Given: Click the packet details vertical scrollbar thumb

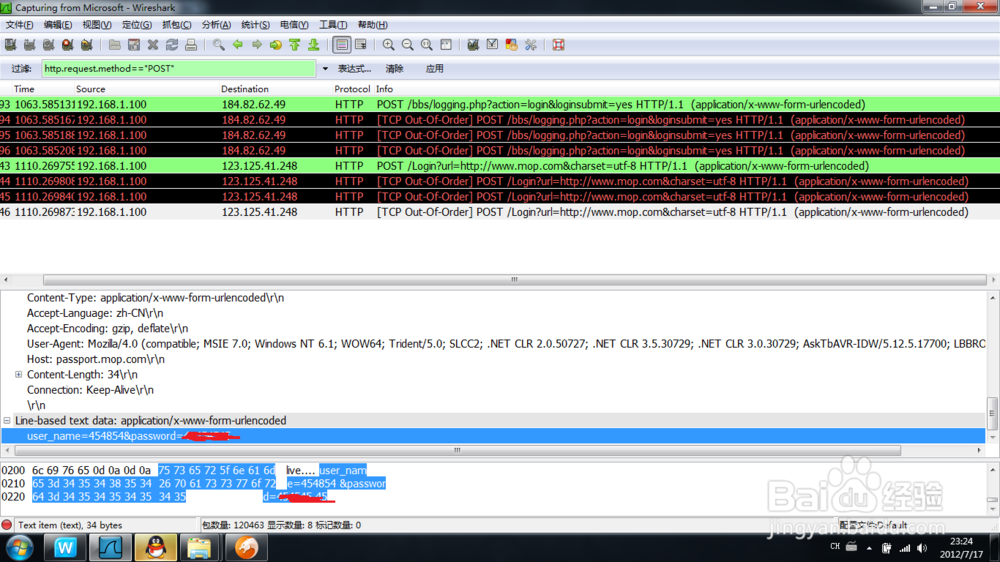Looking at the screenshot, I should point(992,413).
